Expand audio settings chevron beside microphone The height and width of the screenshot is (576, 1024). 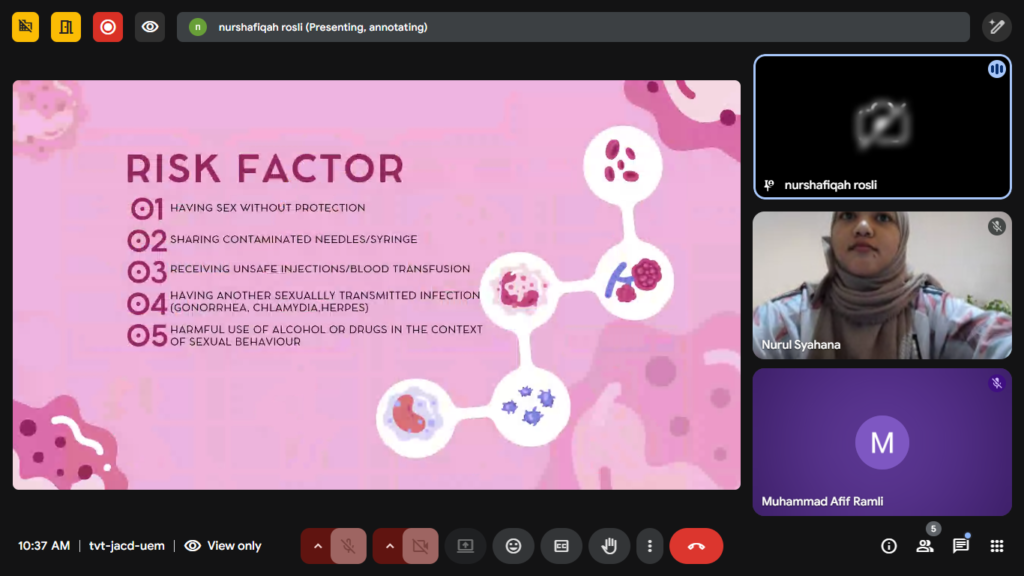click(x=317, y=546)
